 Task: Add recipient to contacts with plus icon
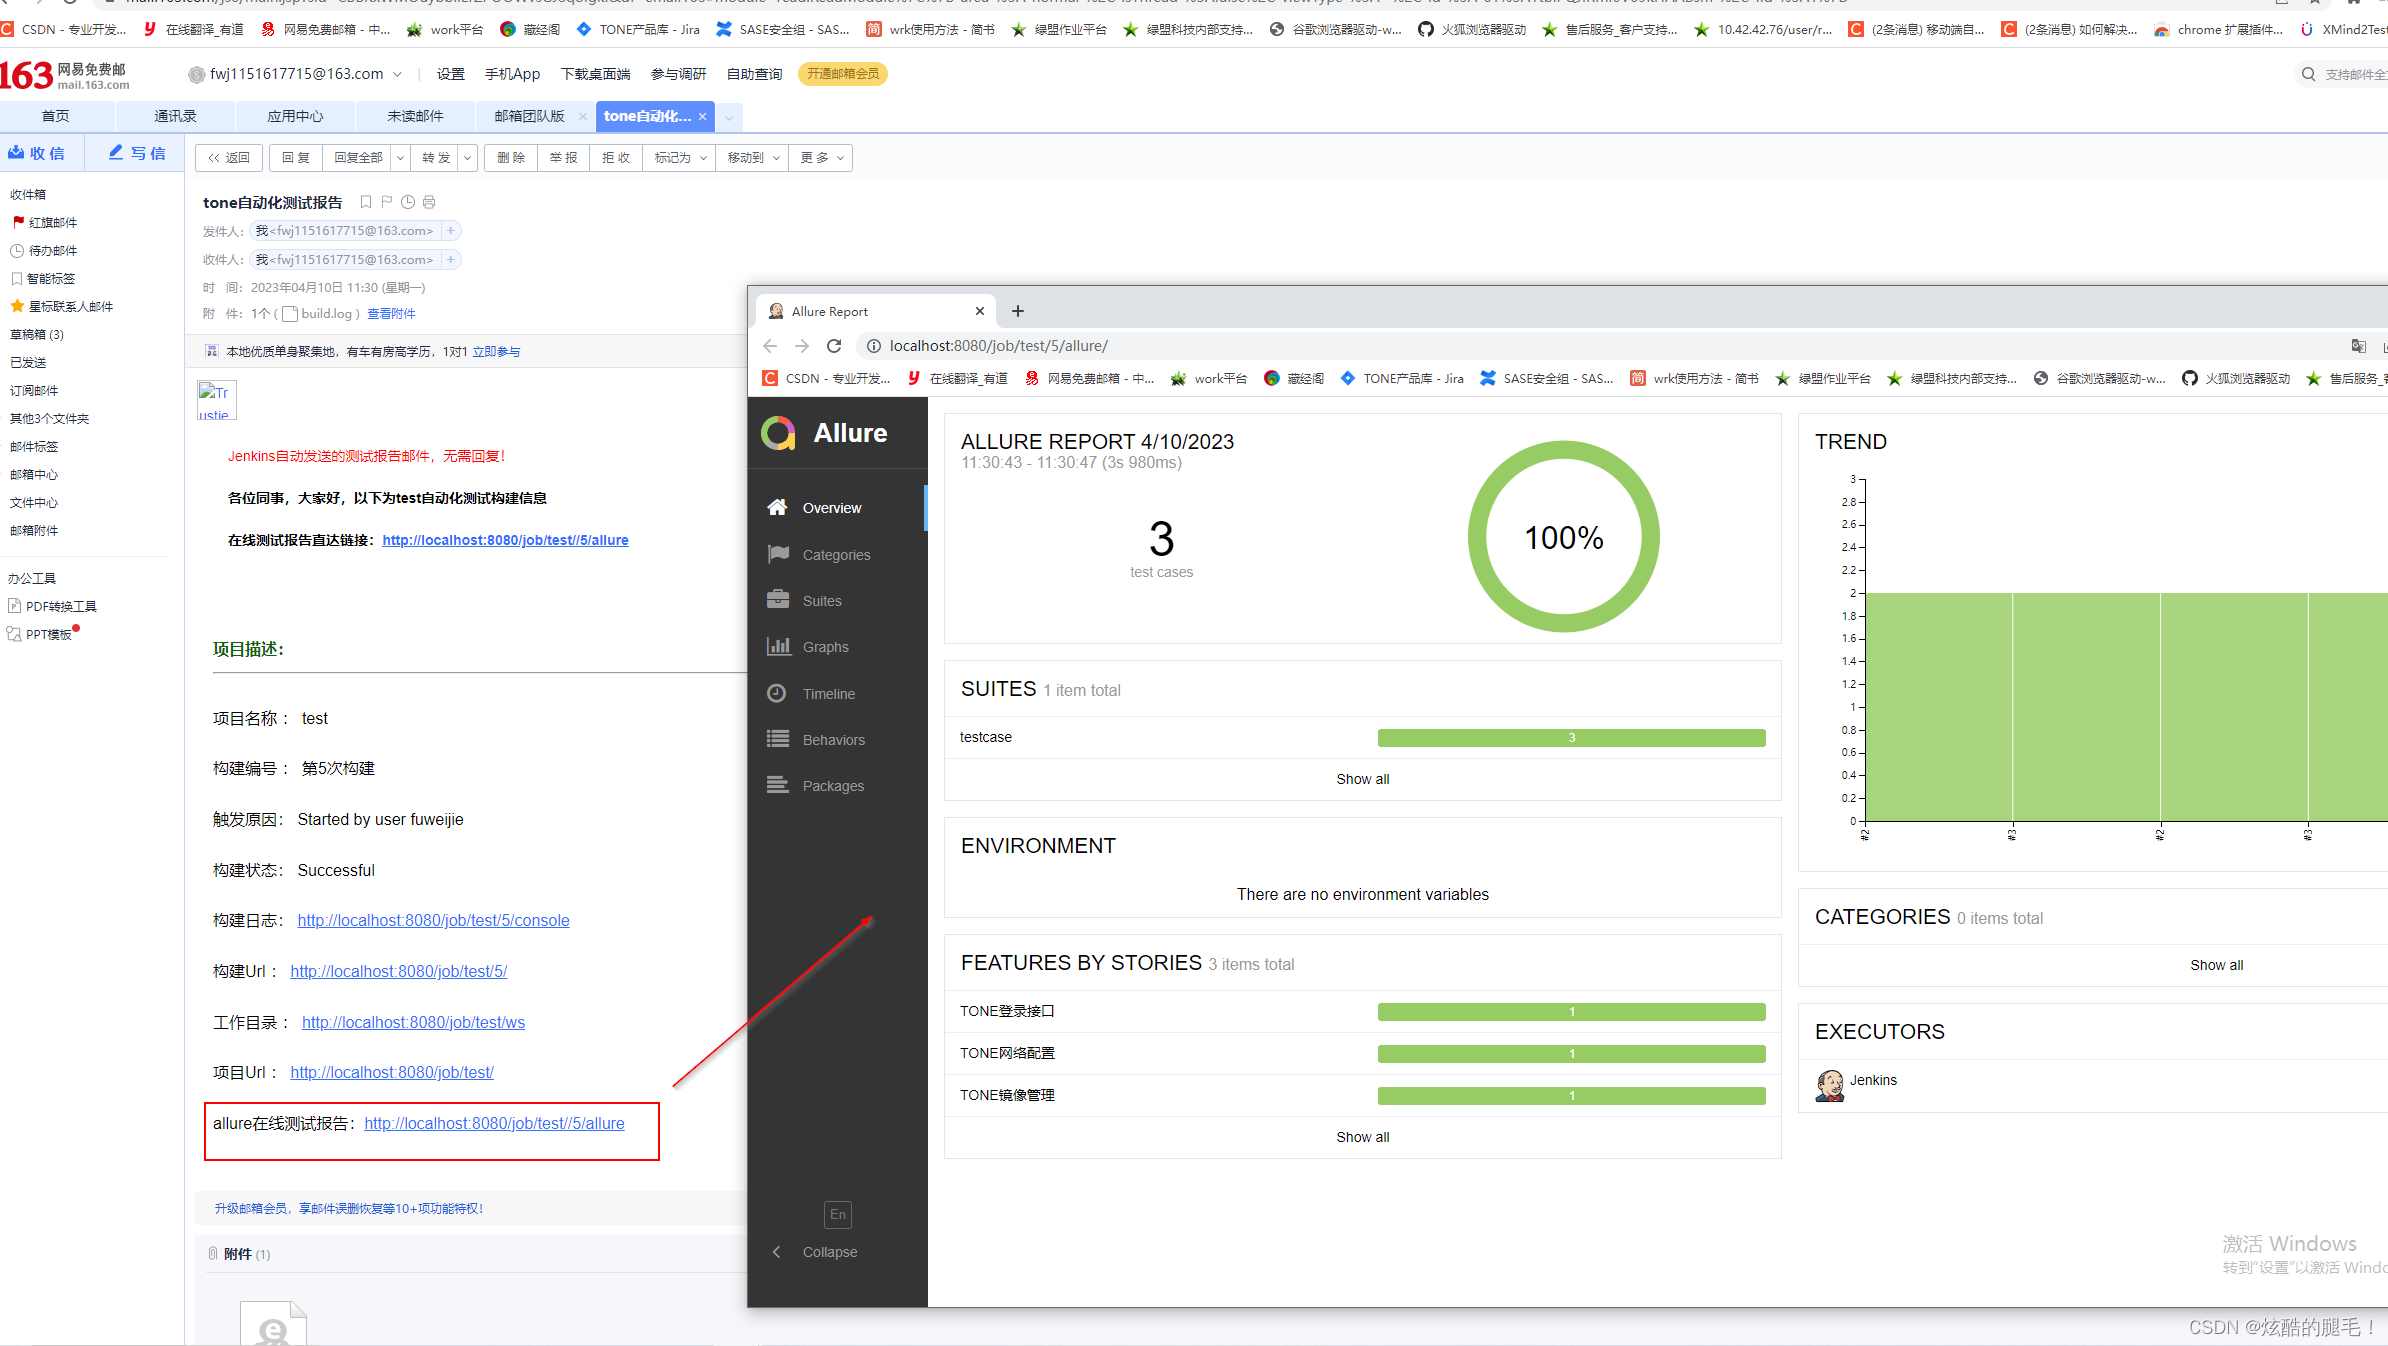click(451, 260)
